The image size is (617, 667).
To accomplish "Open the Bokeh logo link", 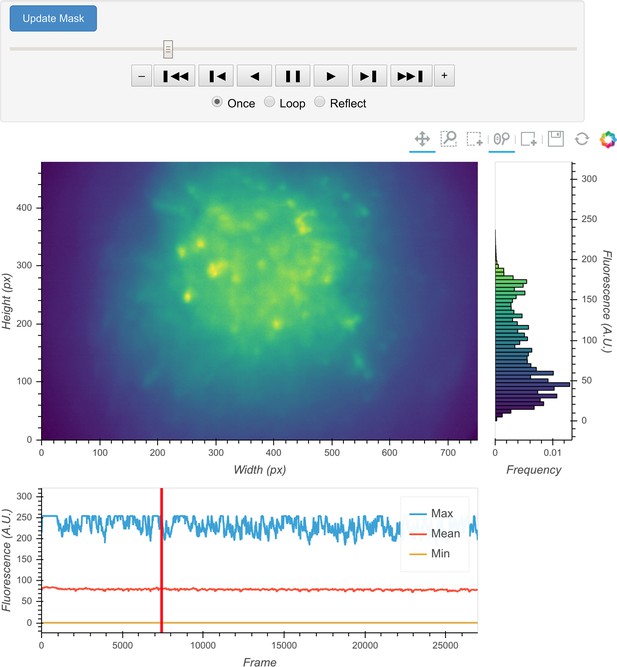I will coord(608,139).
